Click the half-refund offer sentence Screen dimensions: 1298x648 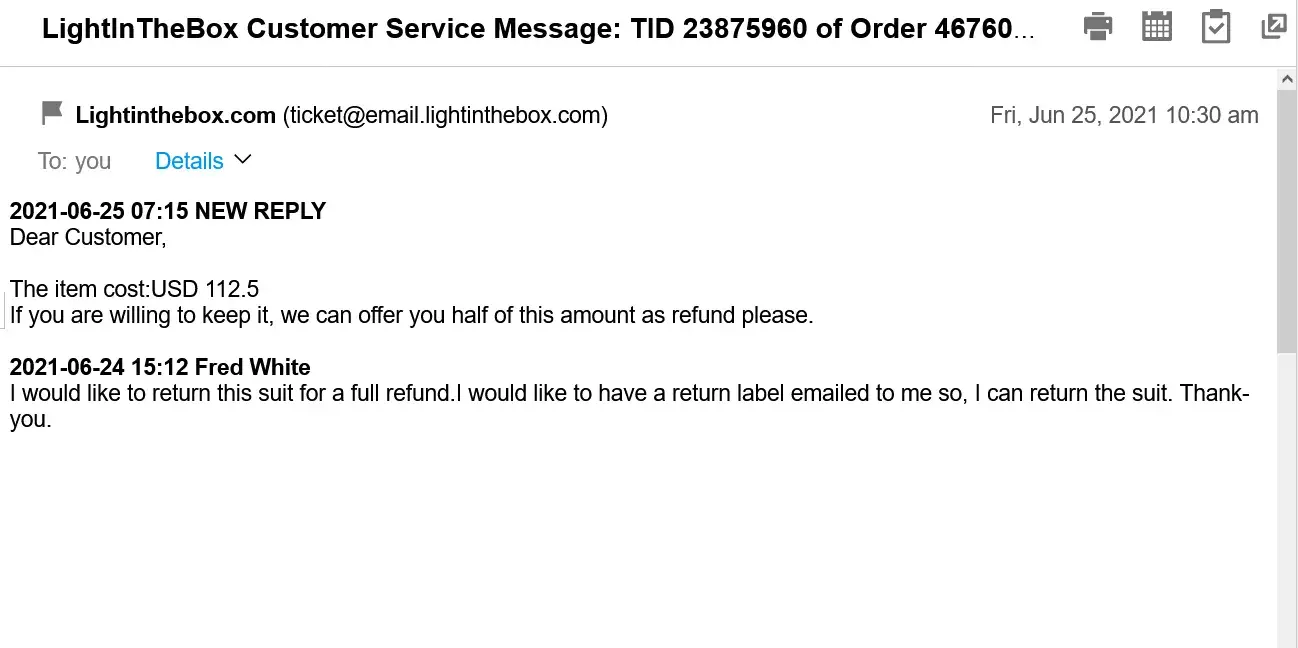tap(411, 315)
